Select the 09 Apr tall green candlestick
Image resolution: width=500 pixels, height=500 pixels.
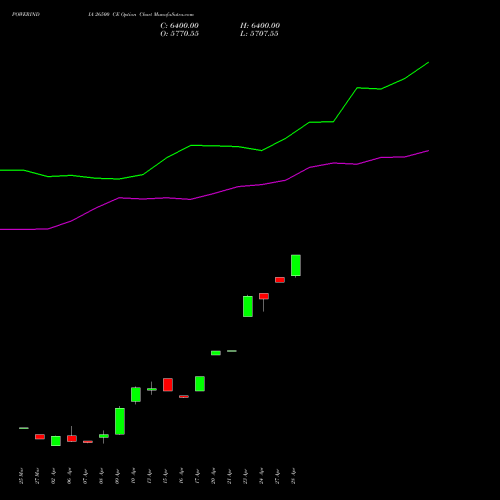point(120,421)
